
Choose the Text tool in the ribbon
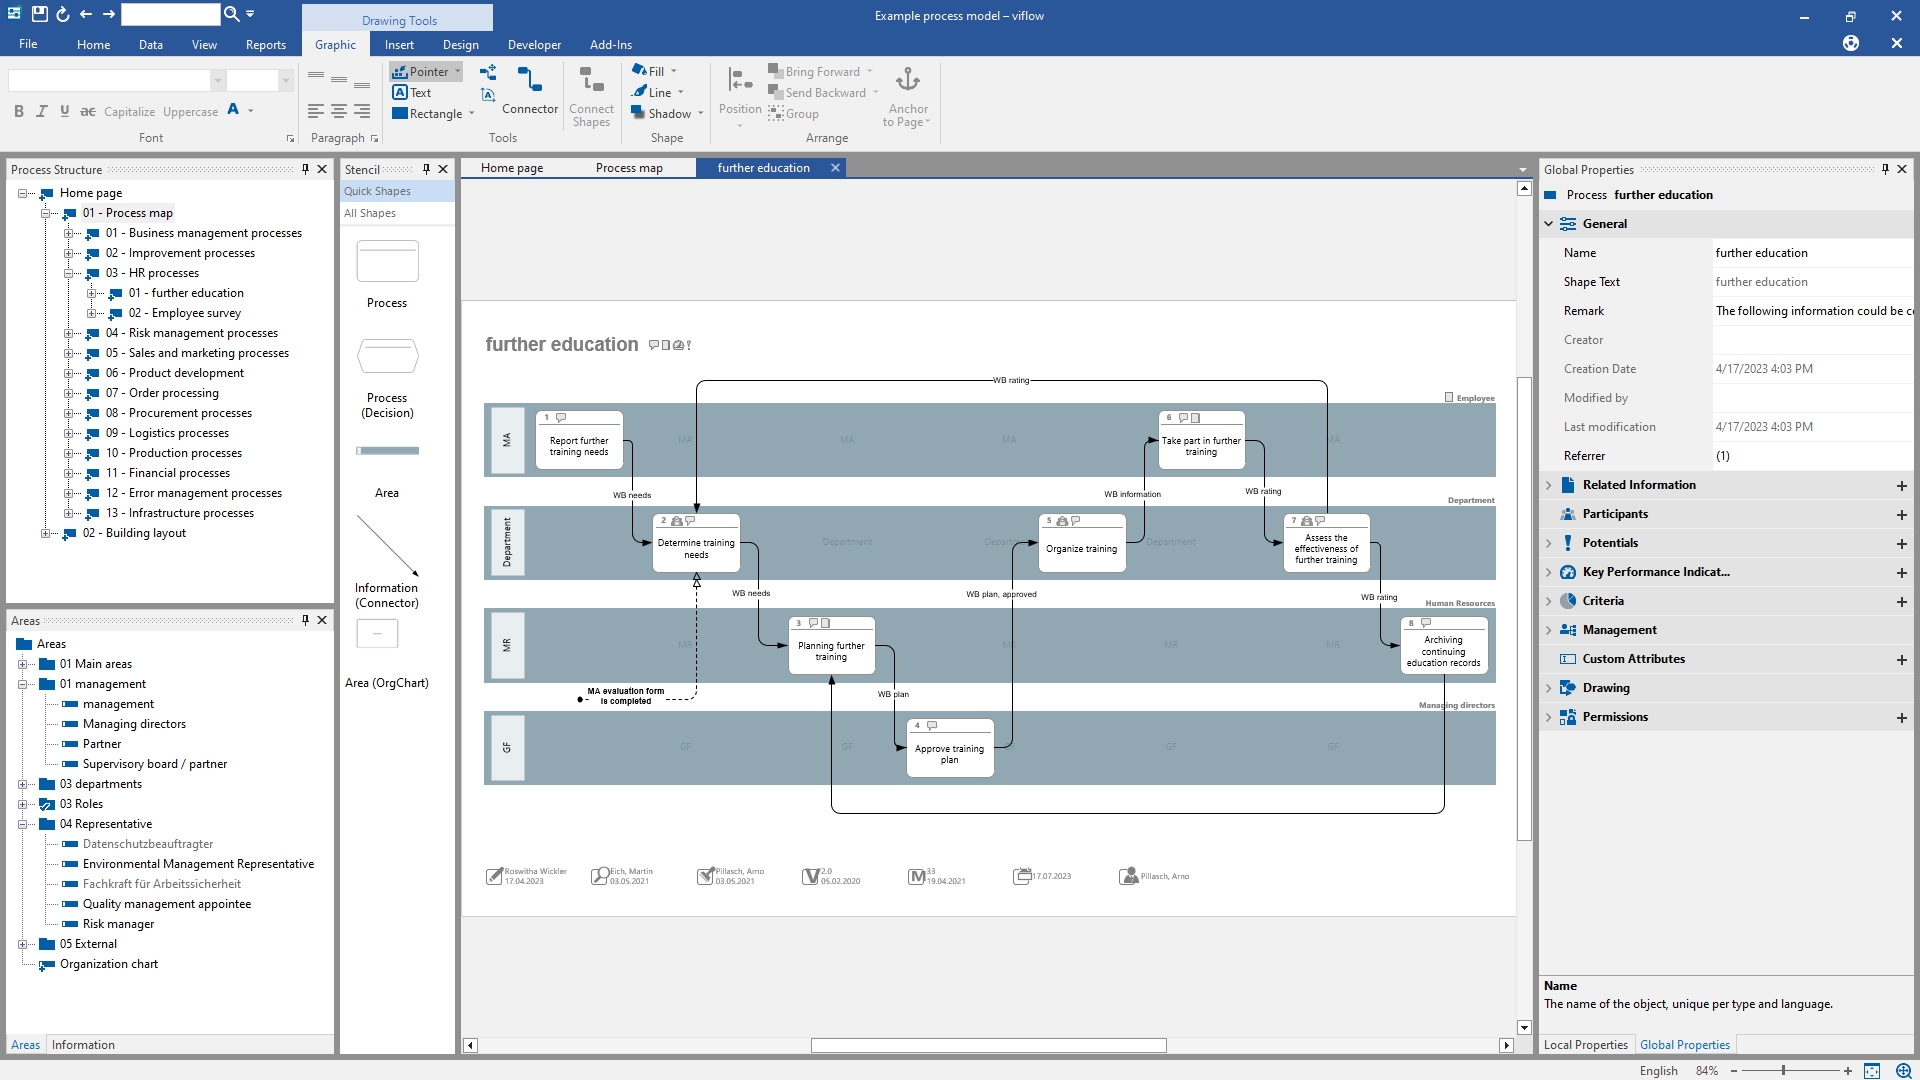point(412,92)
